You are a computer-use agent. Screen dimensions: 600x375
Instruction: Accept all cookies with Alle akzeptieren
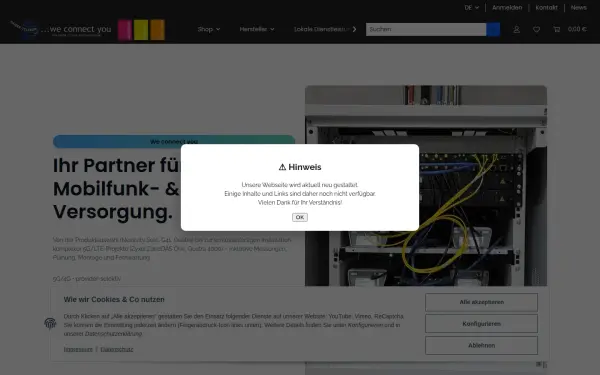[481, 302]
